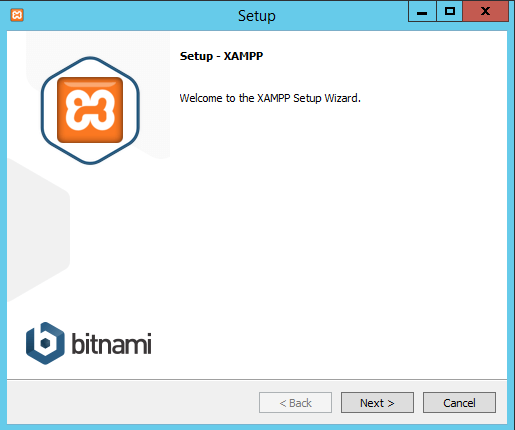The image size is (515, 430).
Task: Minimize the Setup window
Action: tap(422, 12)
